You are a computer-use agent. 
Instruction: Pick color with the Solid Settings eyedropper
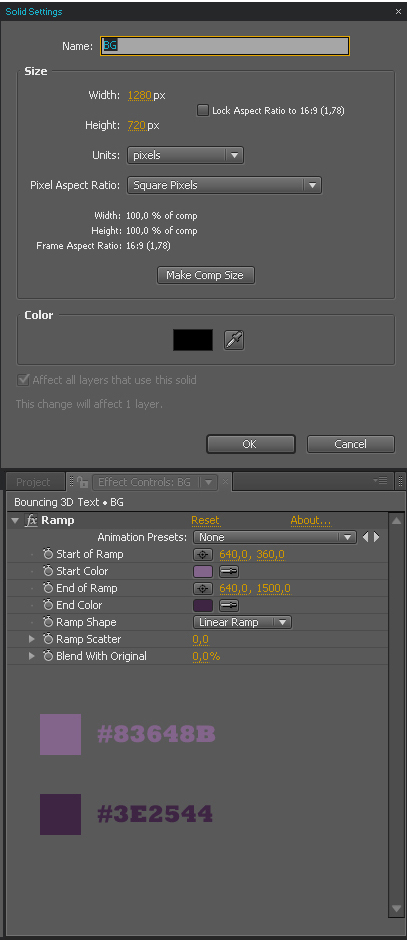[234, 340]
